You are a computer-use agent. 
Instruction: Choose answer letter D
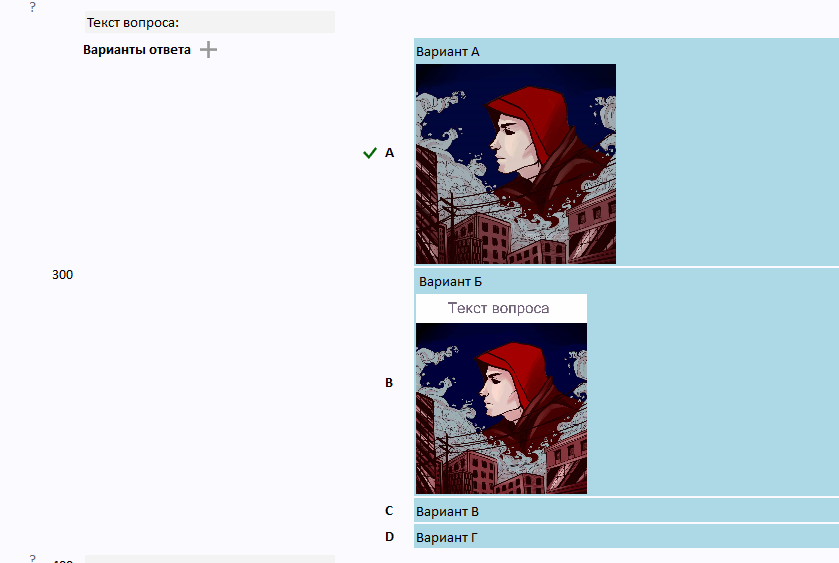pos(390,537)
